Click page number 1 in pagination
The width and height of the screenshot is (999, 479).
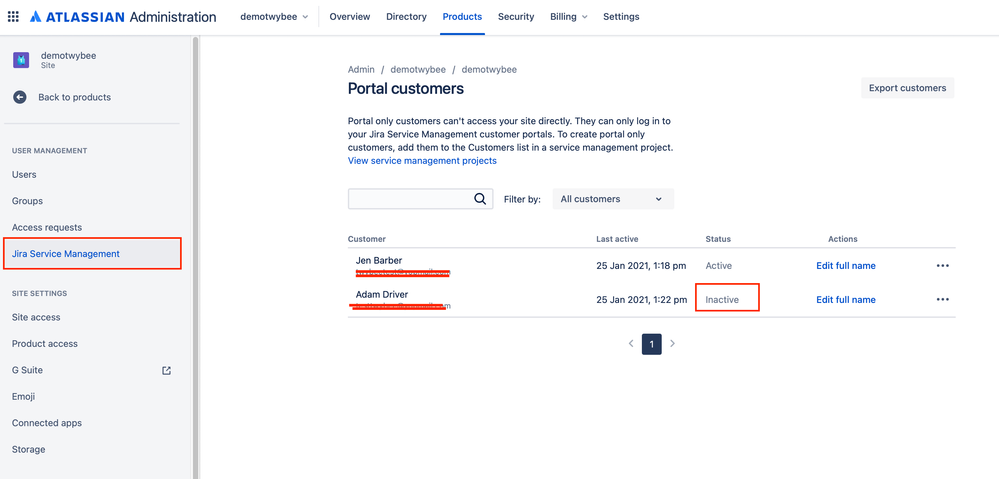click(651, 344)
